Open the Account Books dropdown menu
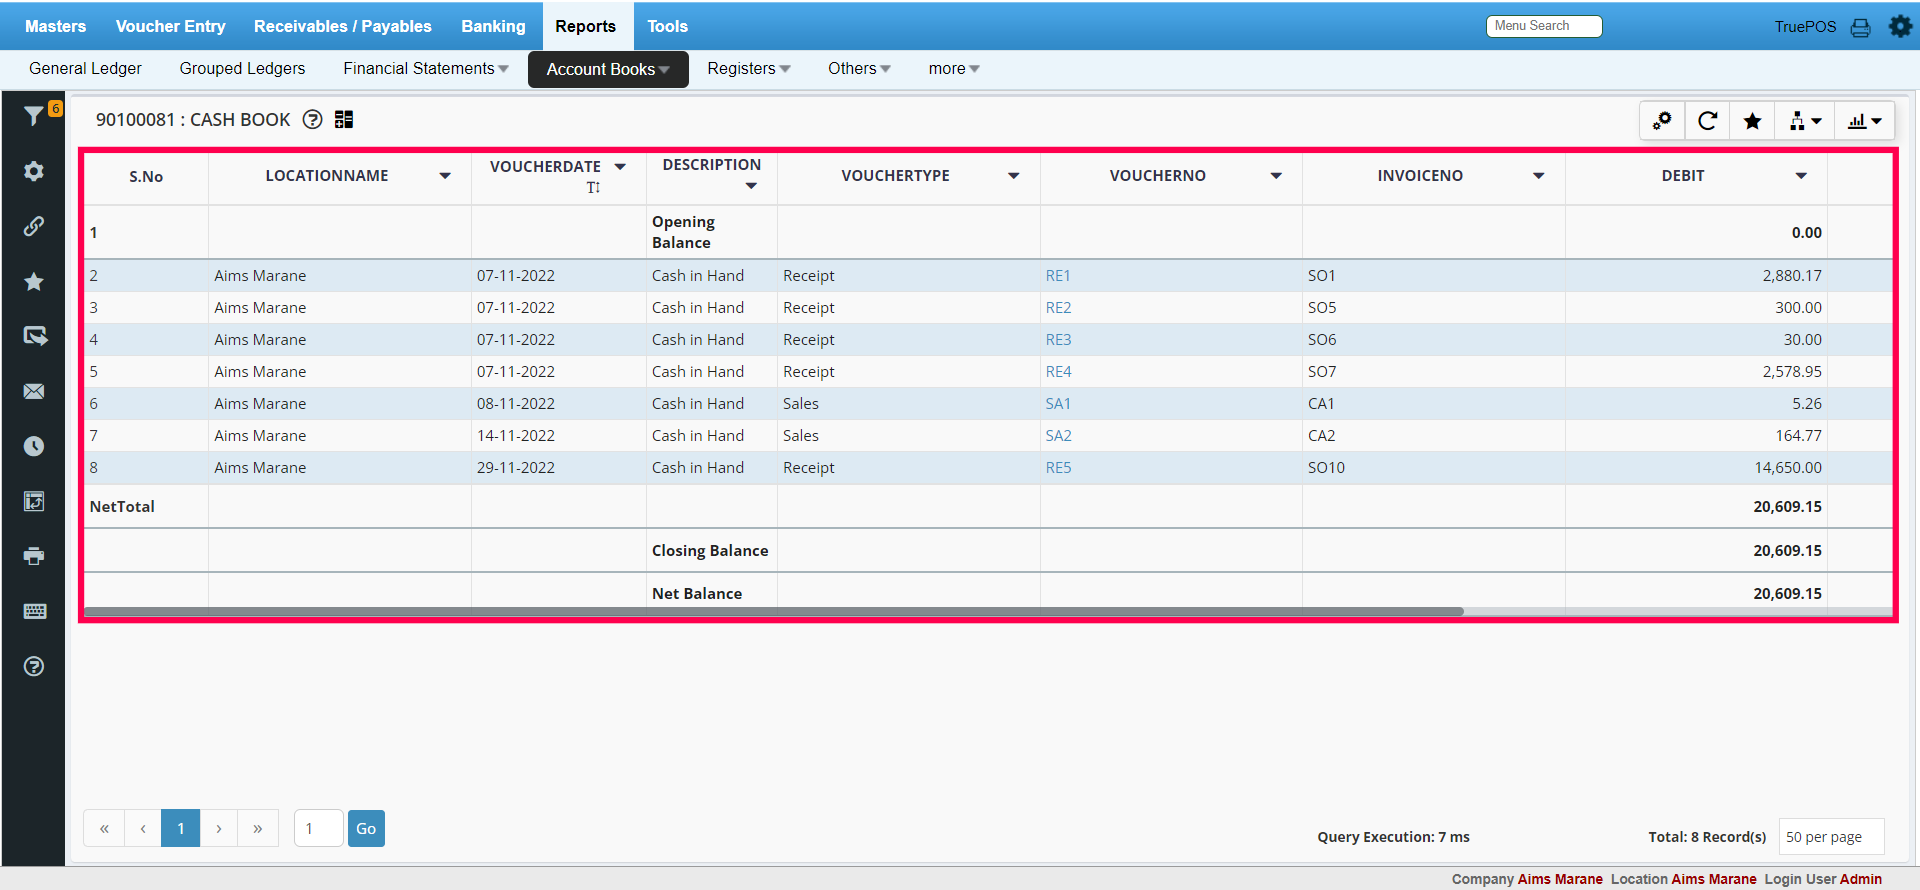The image size is (1920, 890). tap(607, 69)
